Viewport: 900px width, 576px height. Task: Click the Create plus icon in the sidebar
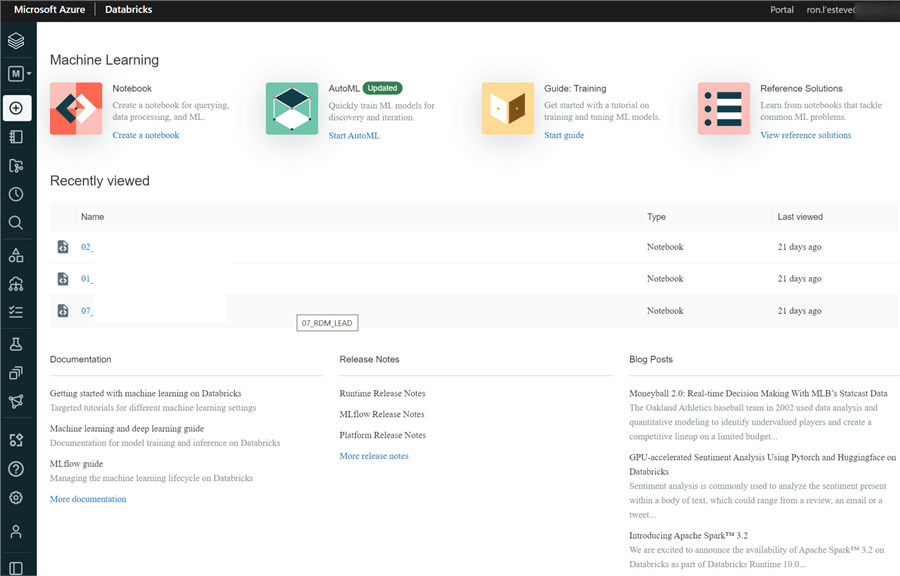click(x=15, y=107)
